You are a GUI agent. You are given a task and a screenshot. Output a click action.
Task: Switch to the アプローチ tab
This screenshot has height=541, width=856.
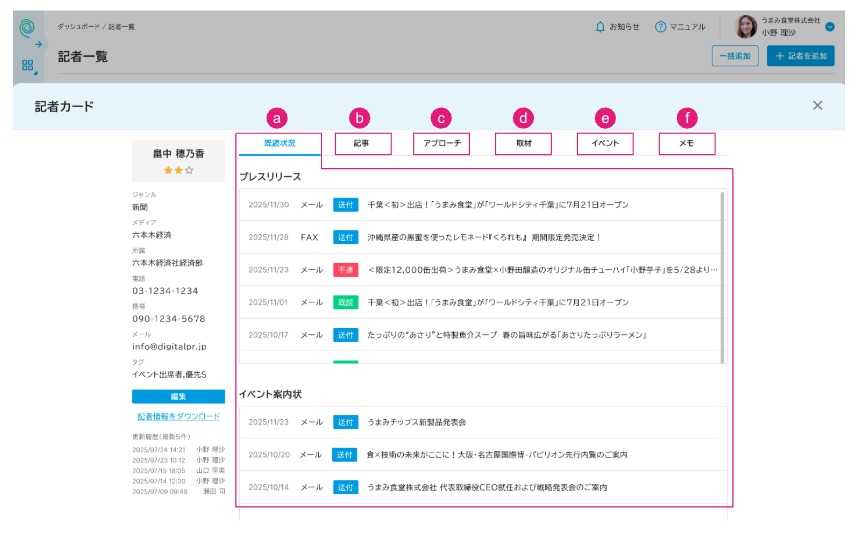point(441,144)
